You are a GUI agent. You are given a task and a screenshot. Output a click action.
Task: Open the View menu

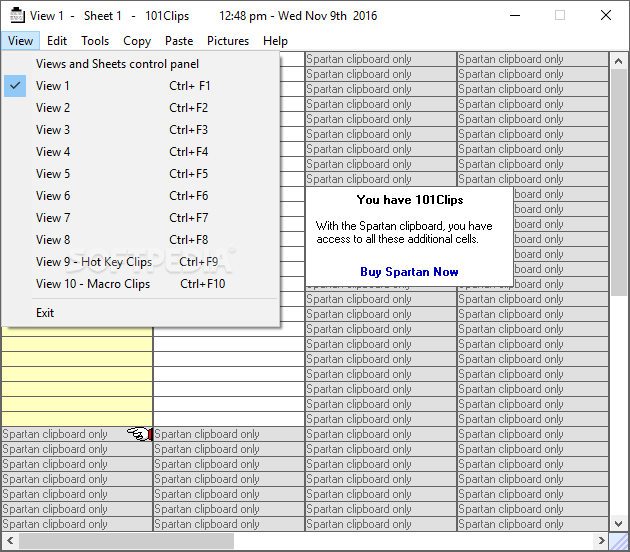coord(20,41)
